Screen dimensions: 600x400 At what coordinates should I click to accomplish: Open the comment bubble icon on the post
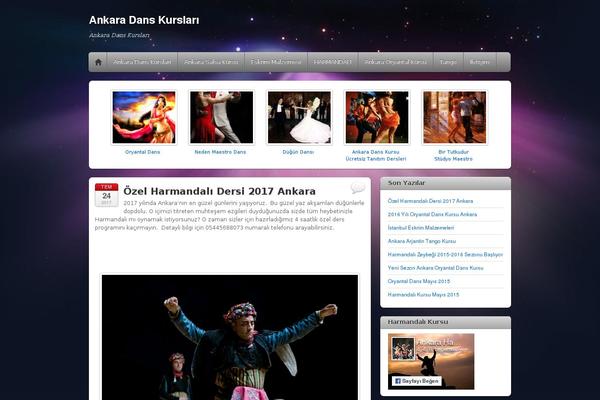click(357, 188)
